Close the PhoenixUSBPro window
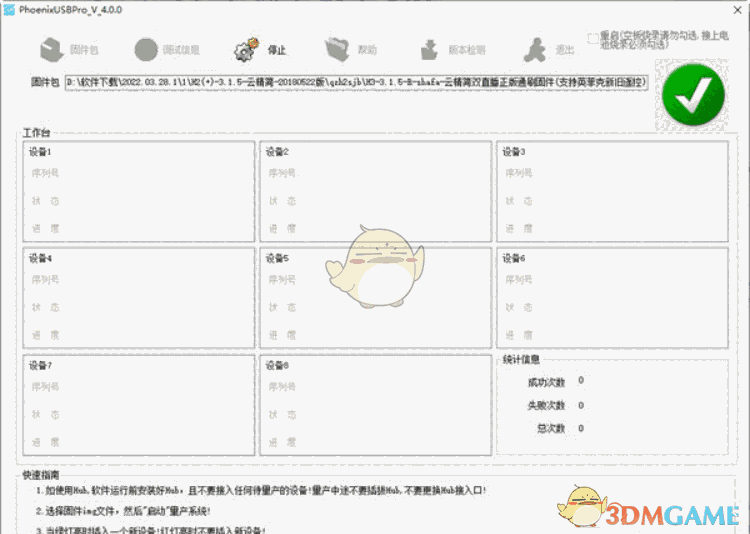 pyautogui.click(x=737, y=10)
